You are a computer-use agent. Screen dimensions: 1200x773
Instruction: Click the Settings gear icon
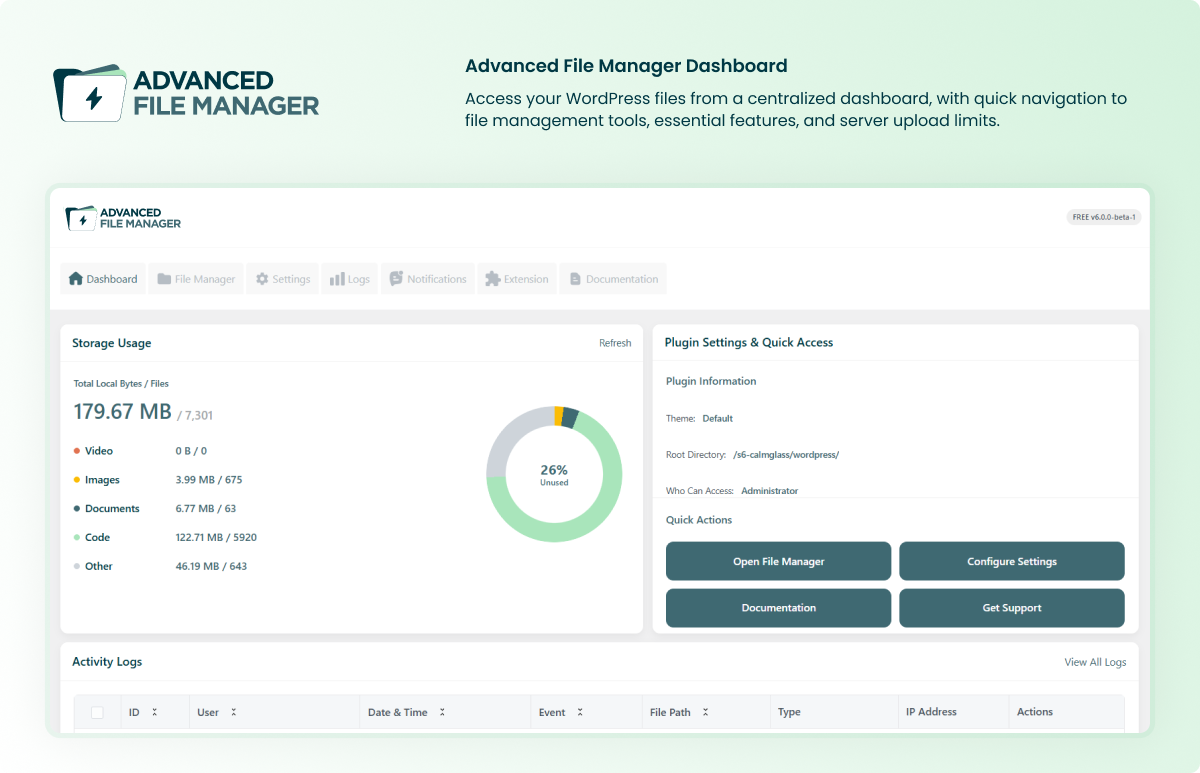262,279
